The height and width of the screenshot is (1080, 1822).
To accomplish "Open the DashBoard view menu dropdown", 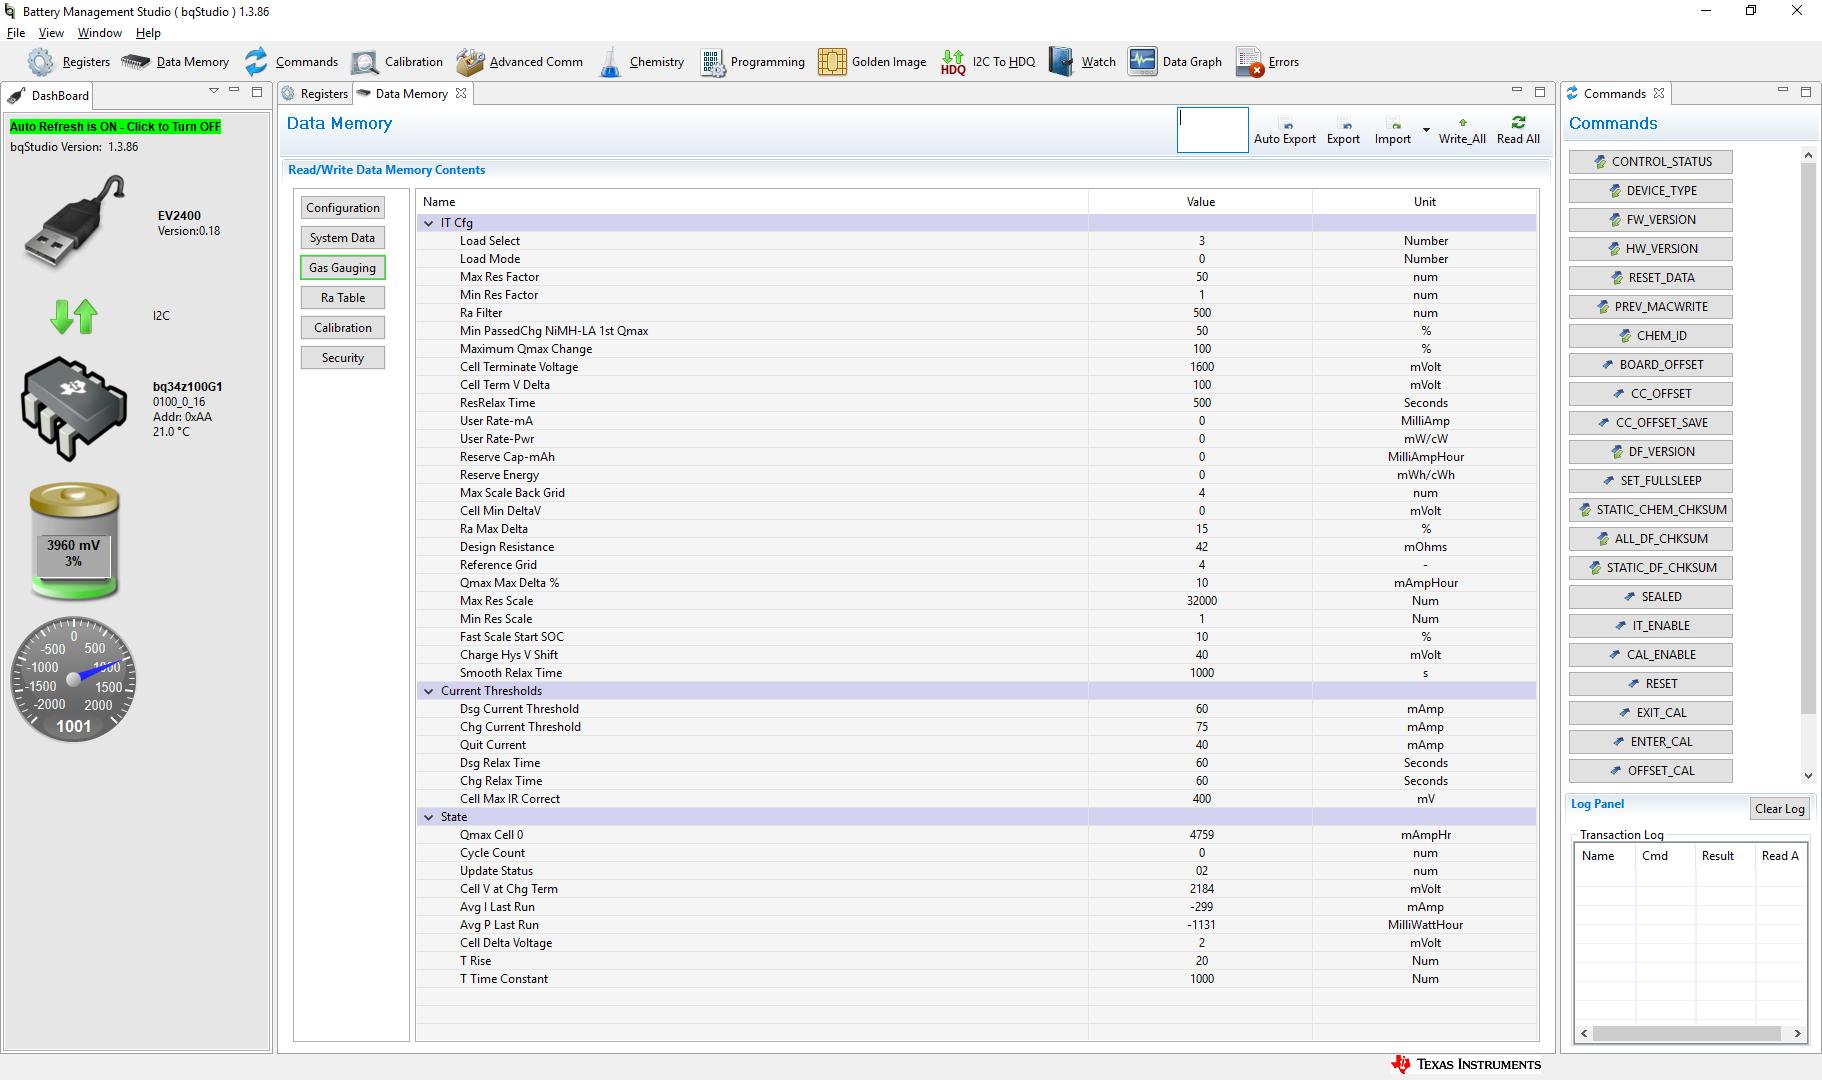I will tap(213, 92).
